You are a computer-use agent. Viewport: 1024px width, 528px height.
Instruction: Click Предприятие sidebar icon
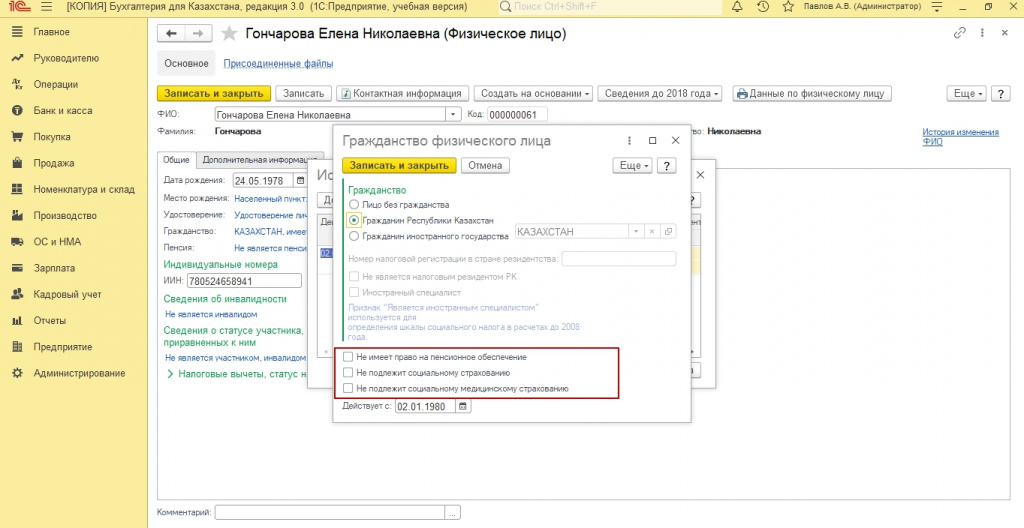pyautogui.click(x=18, y=346)
